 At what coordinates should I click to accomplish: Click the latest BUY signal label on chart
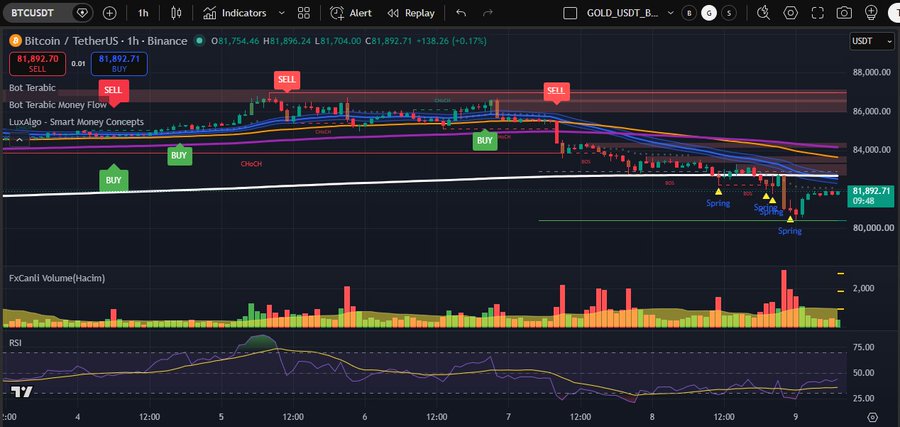pyautogui.click(x=485, y=139)
